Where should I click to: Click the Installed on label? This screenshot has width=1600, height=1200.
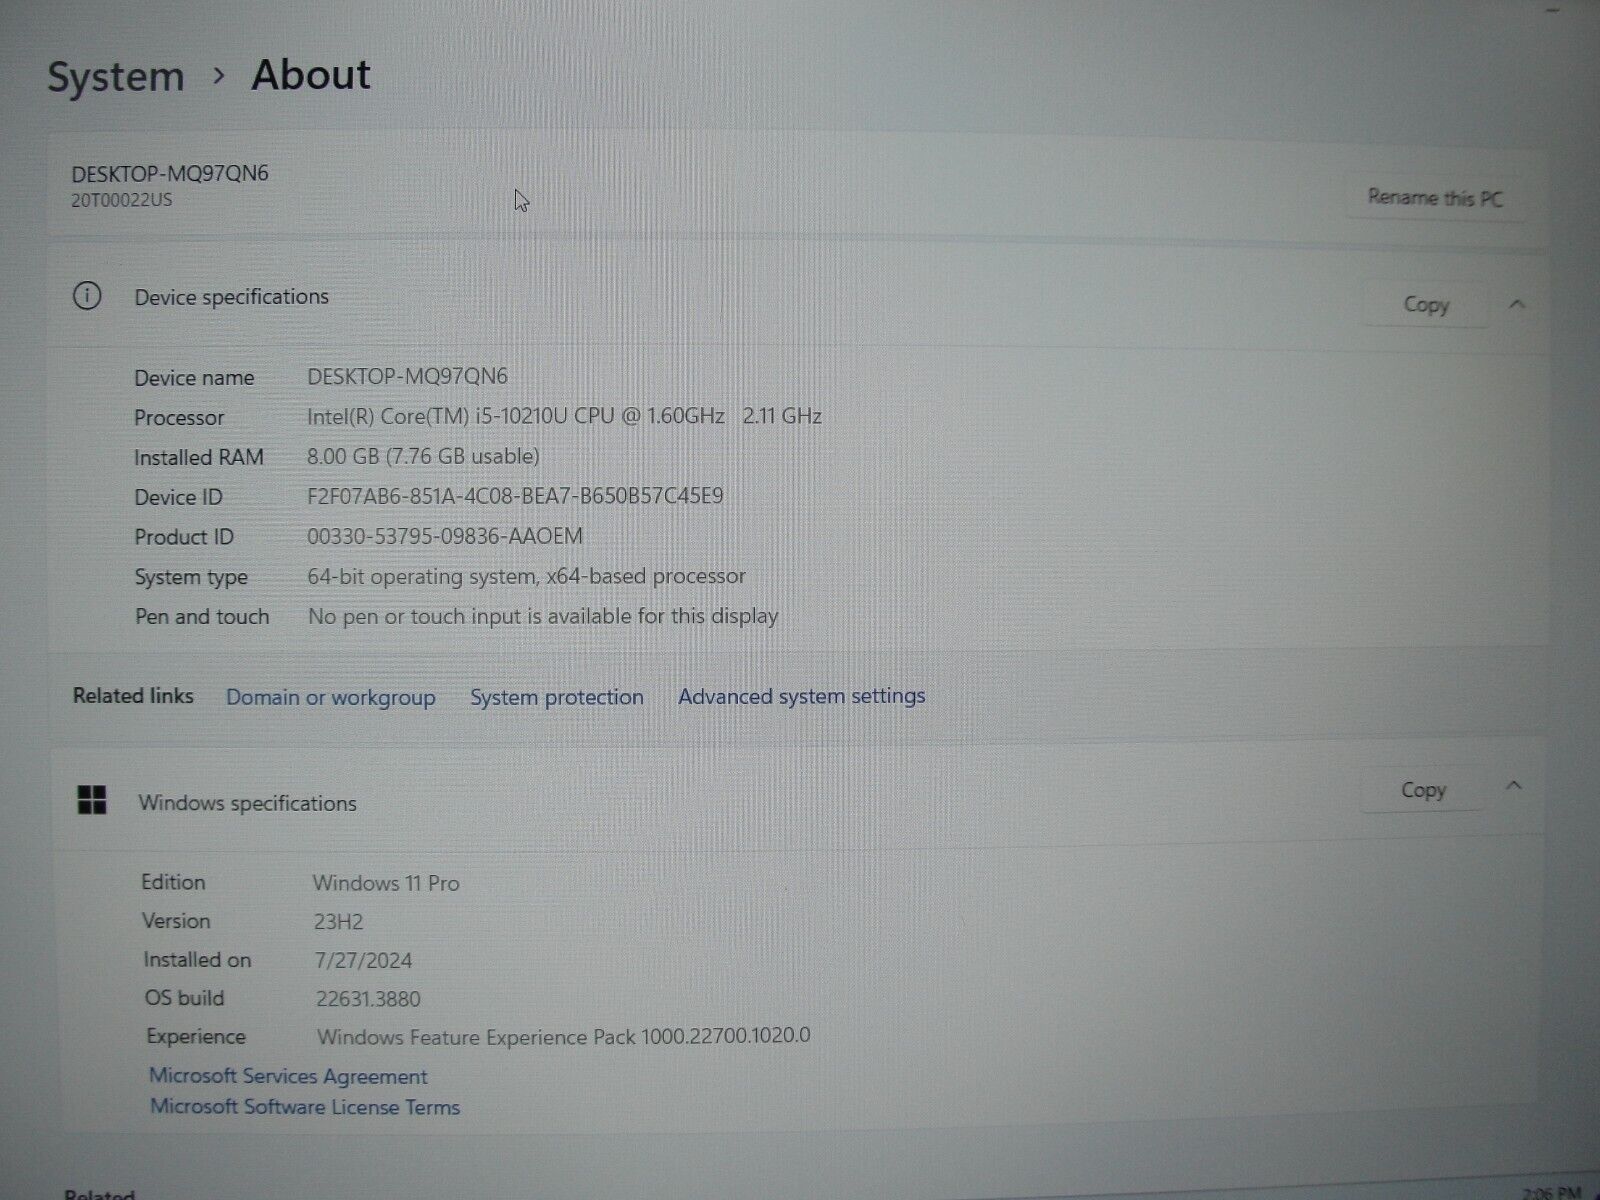pos(197,960)
